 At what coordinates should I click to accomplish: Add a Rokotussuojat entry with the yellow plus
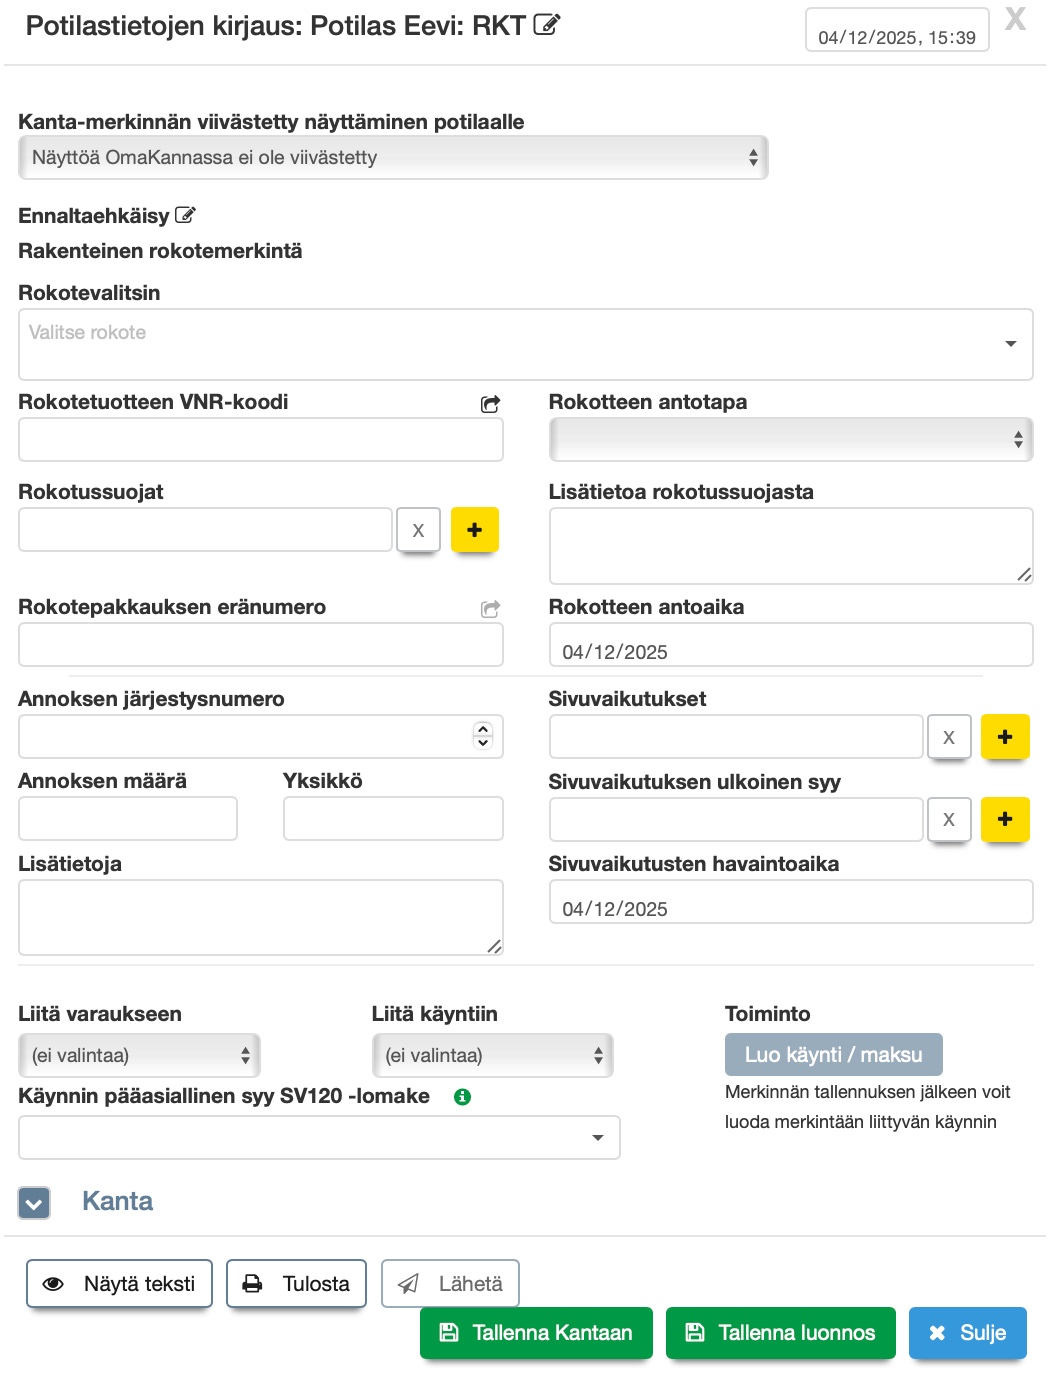(x=474, y=530)
